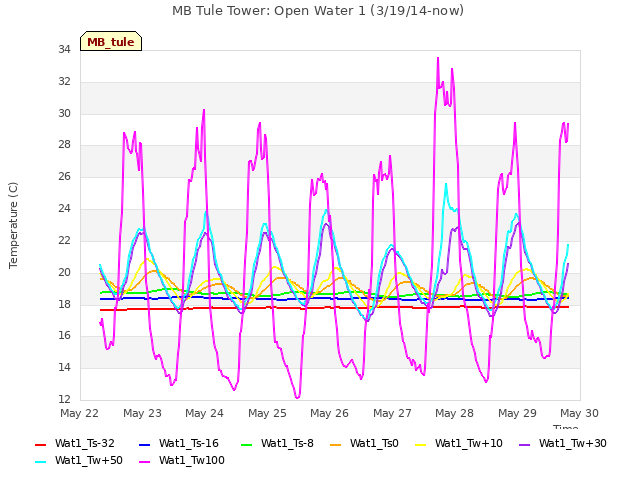640x480 pixels.
Task: Click the purple Wat1_Tw+30 legend swatch
Action: click(x=524, y=445)
